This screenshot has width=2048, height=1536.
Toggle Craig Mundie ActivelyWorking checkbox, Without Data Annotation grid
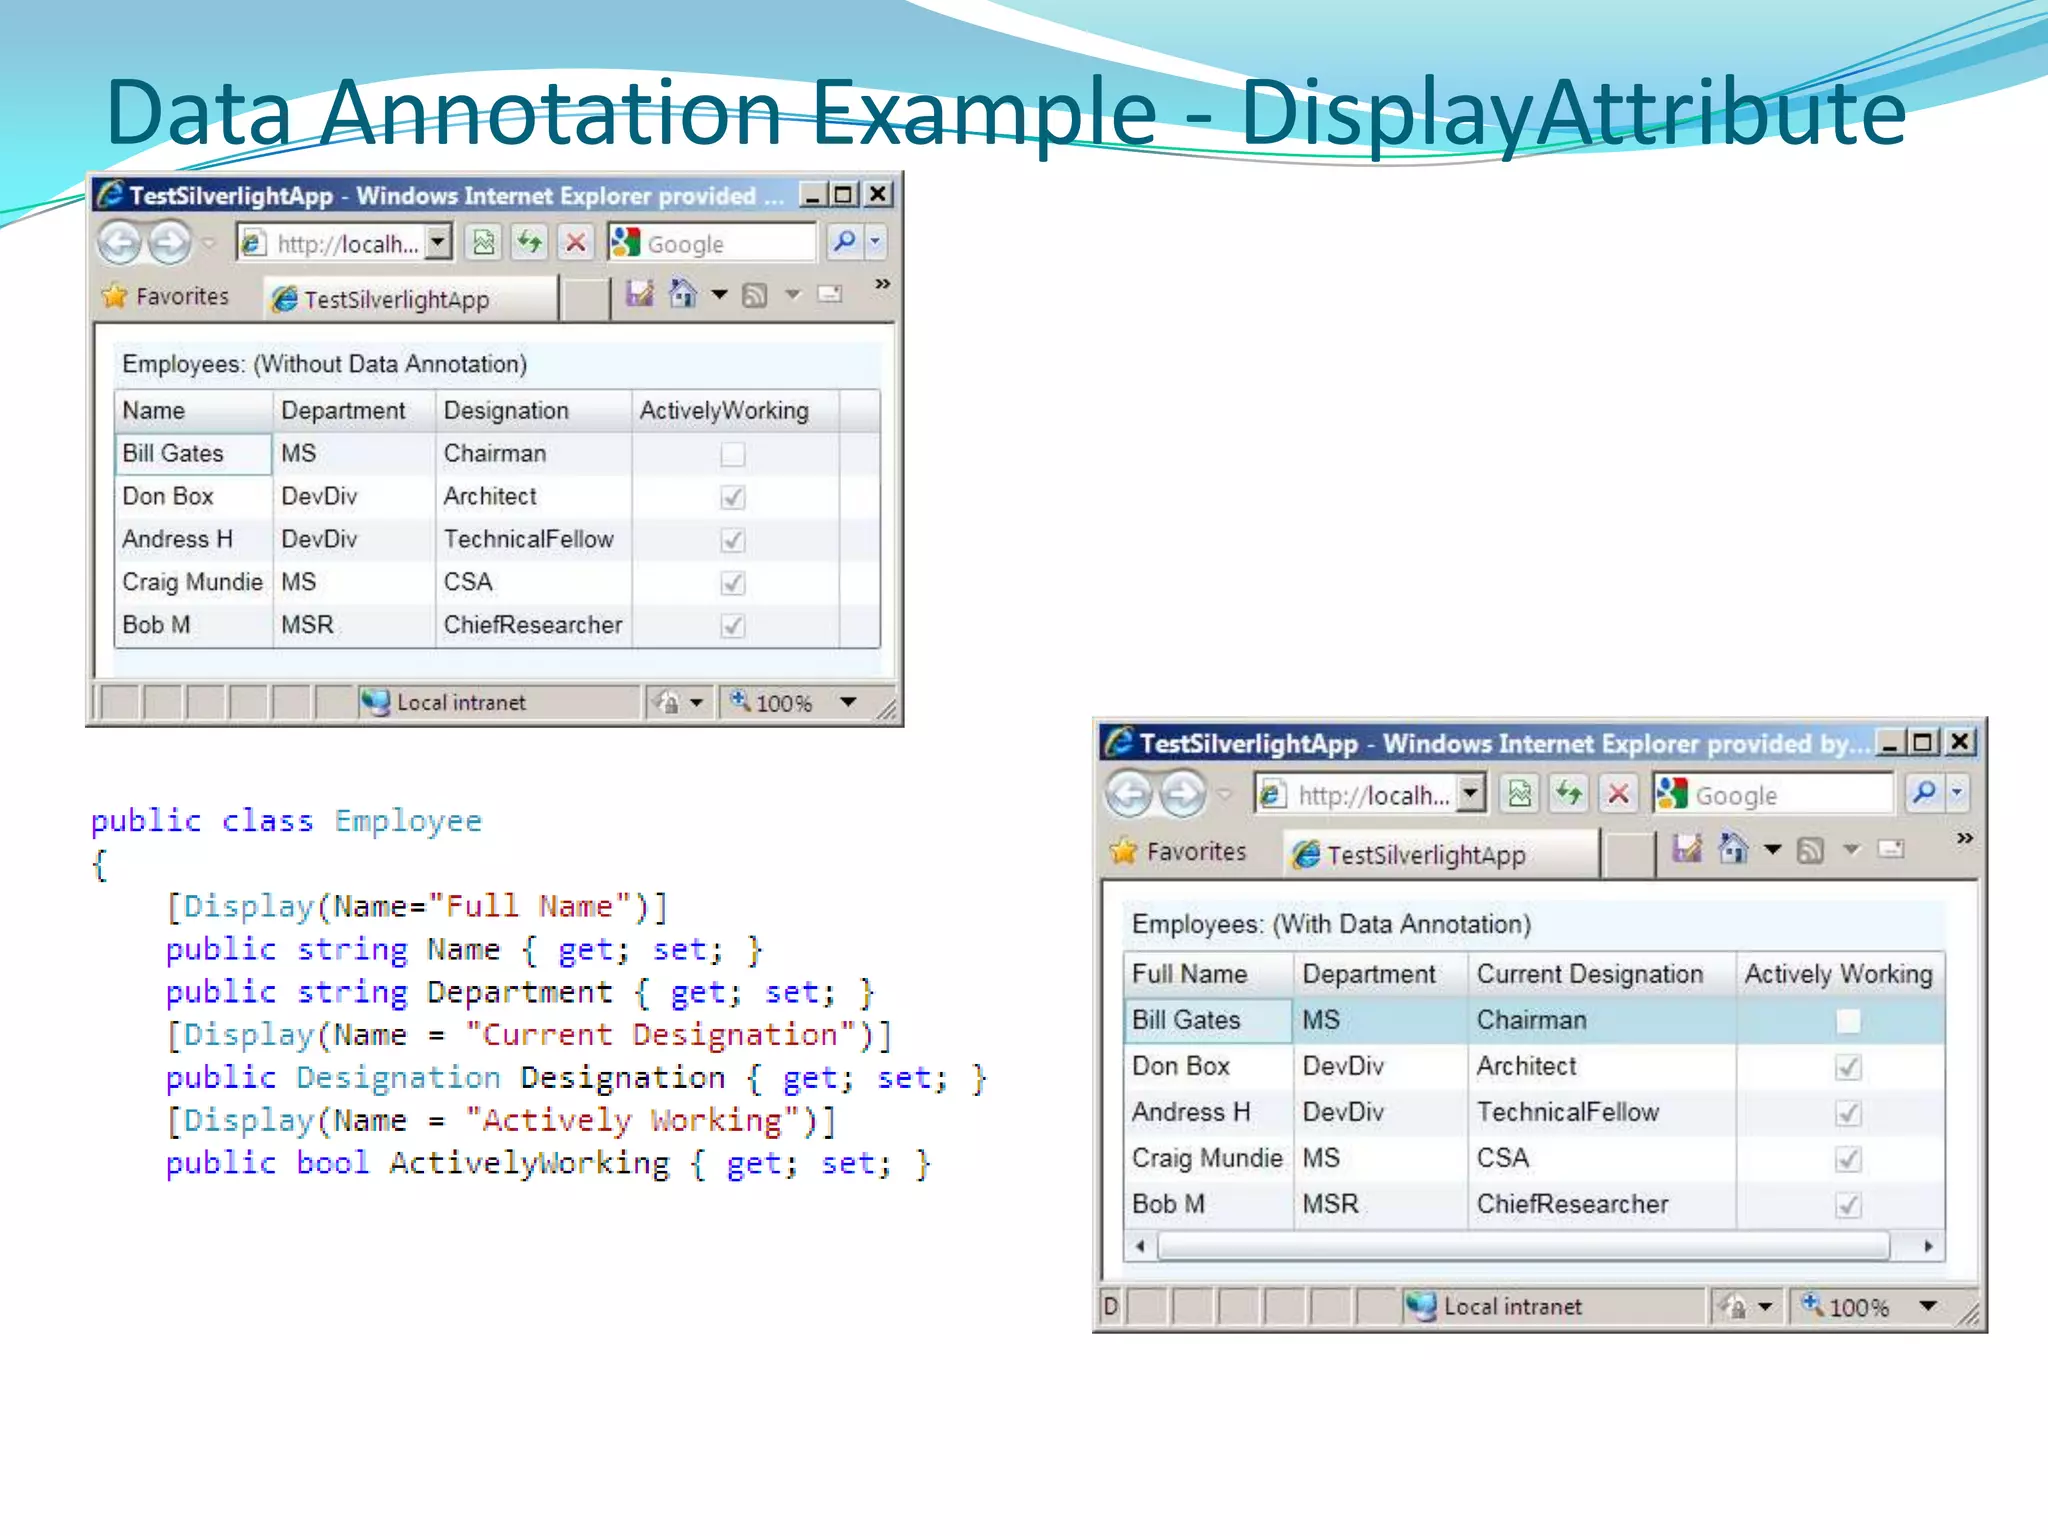click(x=733, y=583)
